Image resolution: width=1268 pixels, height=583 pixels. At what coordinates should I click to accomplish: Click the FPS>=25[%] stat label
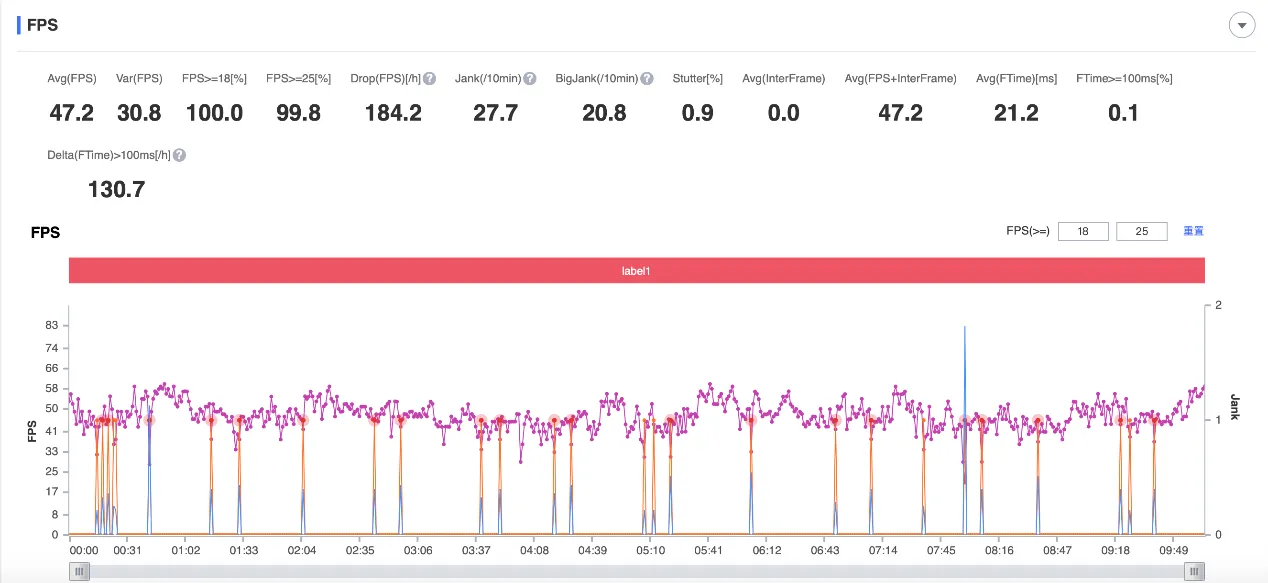point(298,79)
